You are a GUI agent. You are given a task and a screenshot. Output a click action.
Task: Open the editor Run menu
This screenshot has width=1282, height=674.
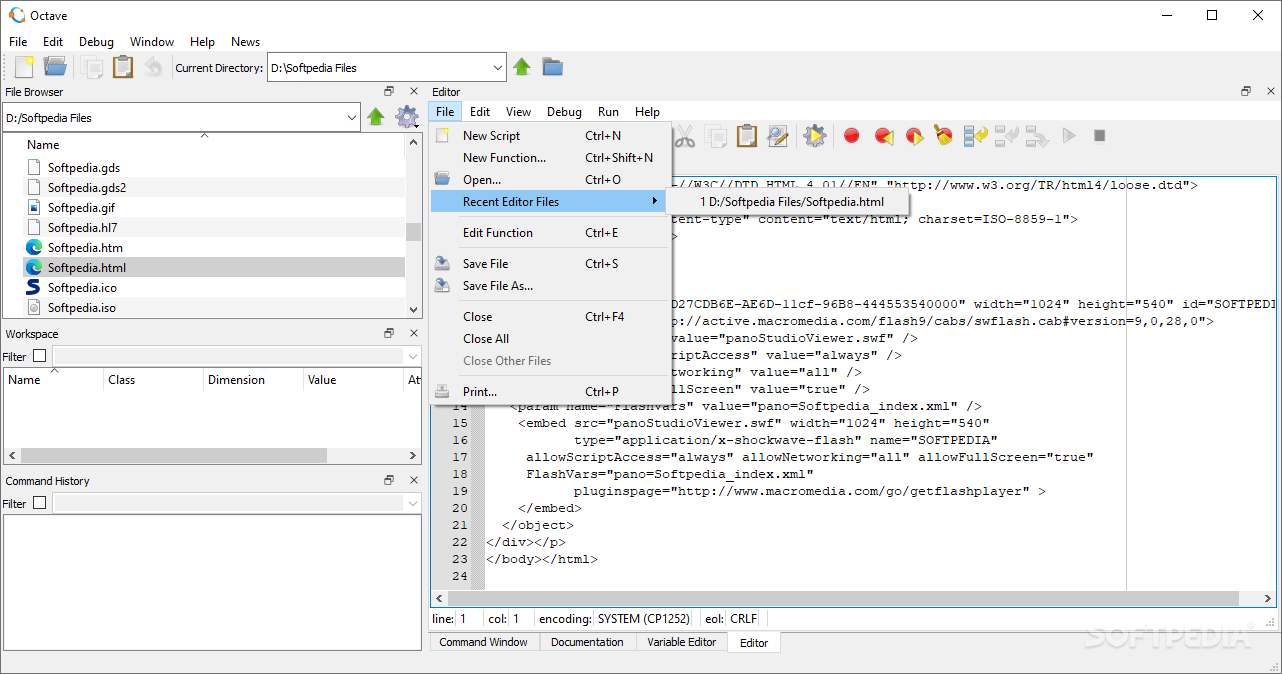[608, 112]
